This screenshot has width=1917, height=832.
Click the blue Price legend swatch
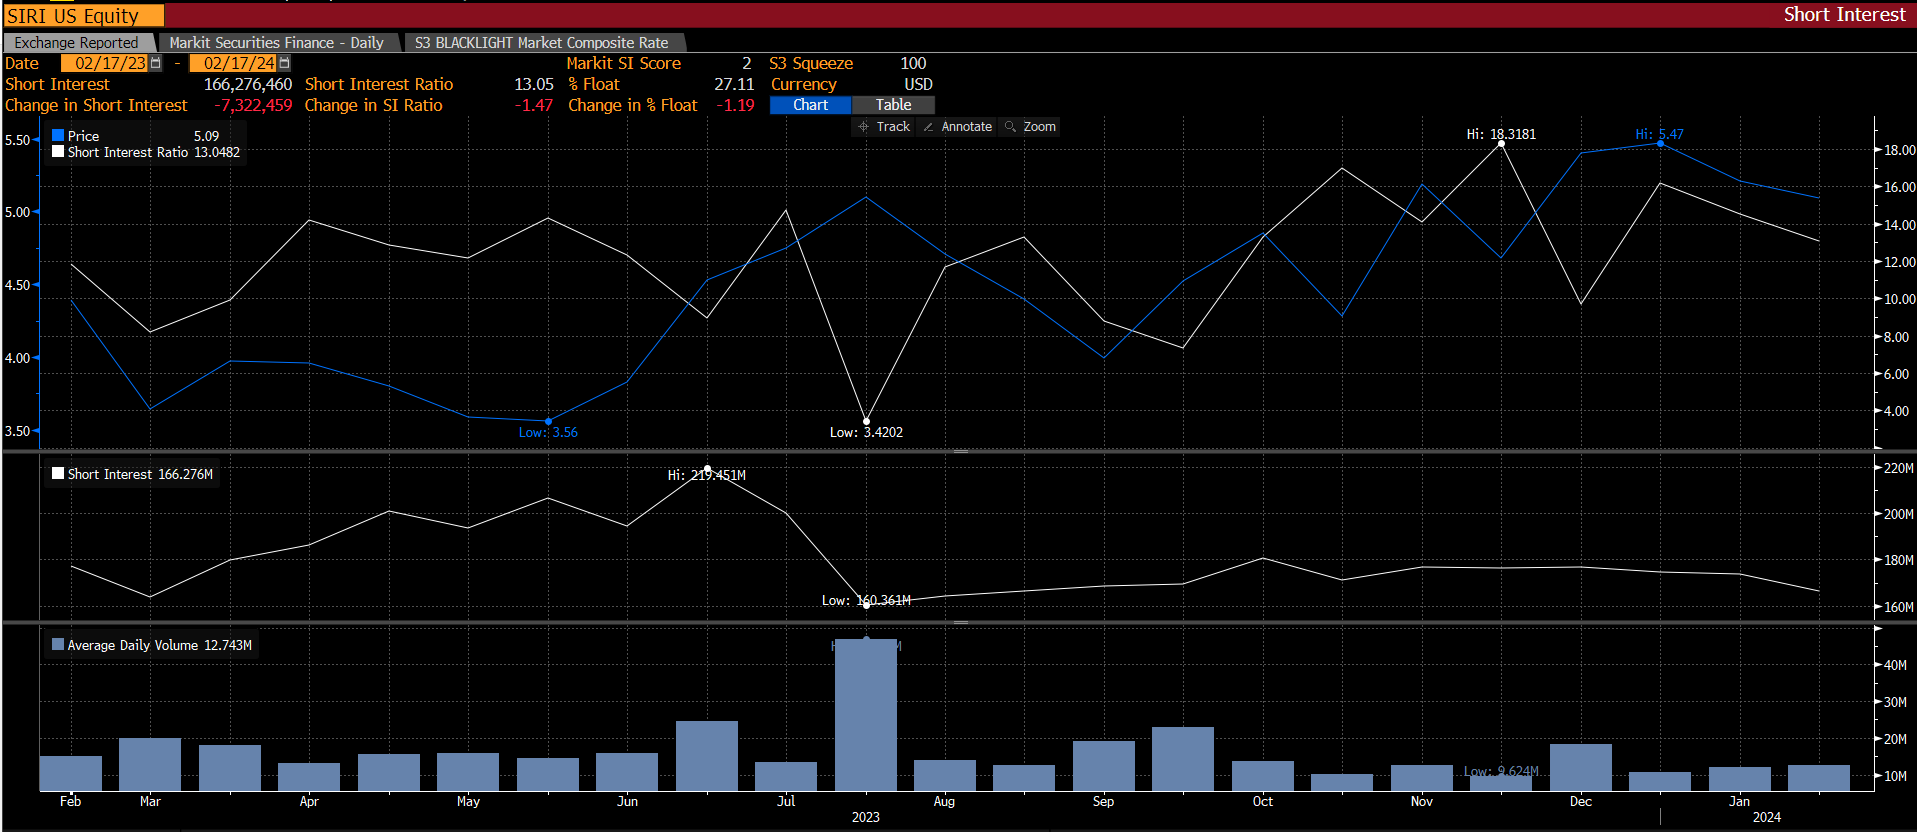[58, 135]
